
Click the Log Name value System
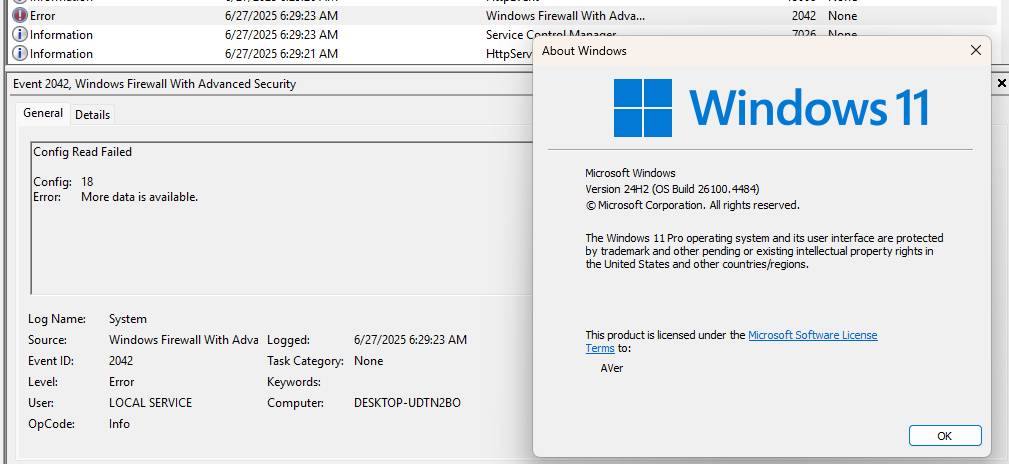(127, 319)
